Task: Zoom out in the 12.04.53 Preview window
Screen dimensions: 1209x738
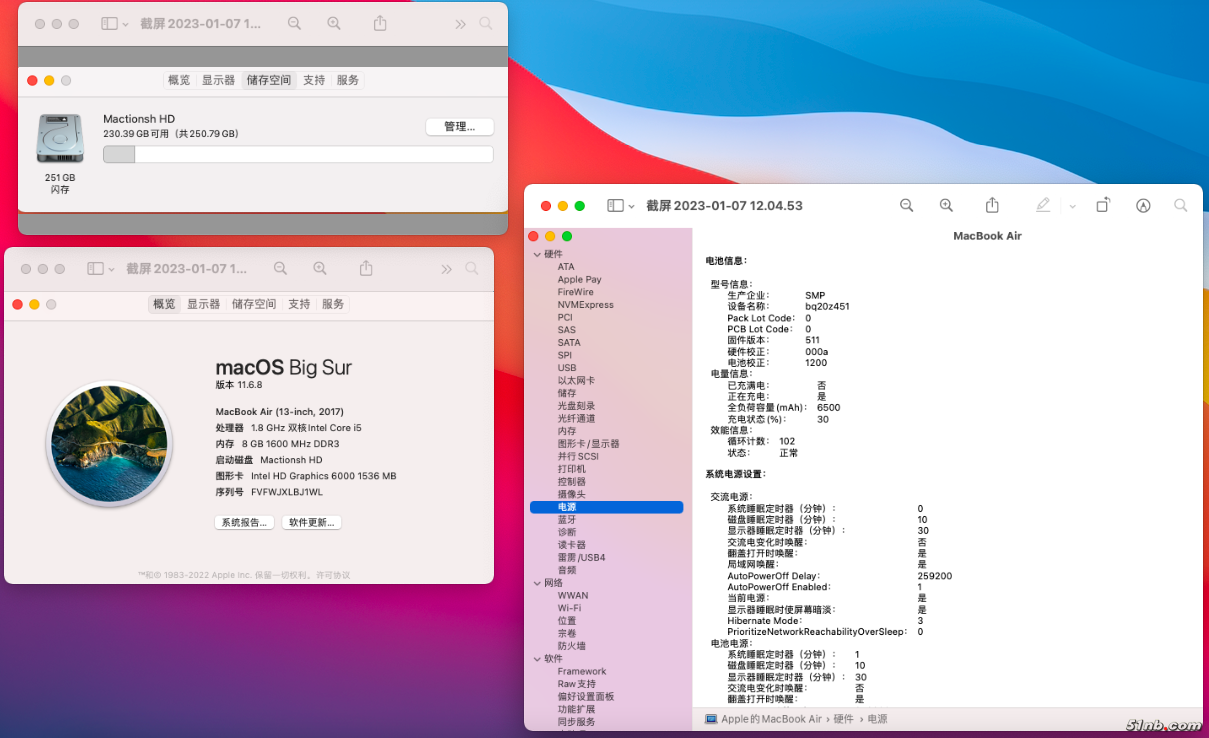Action: [907, 205]
